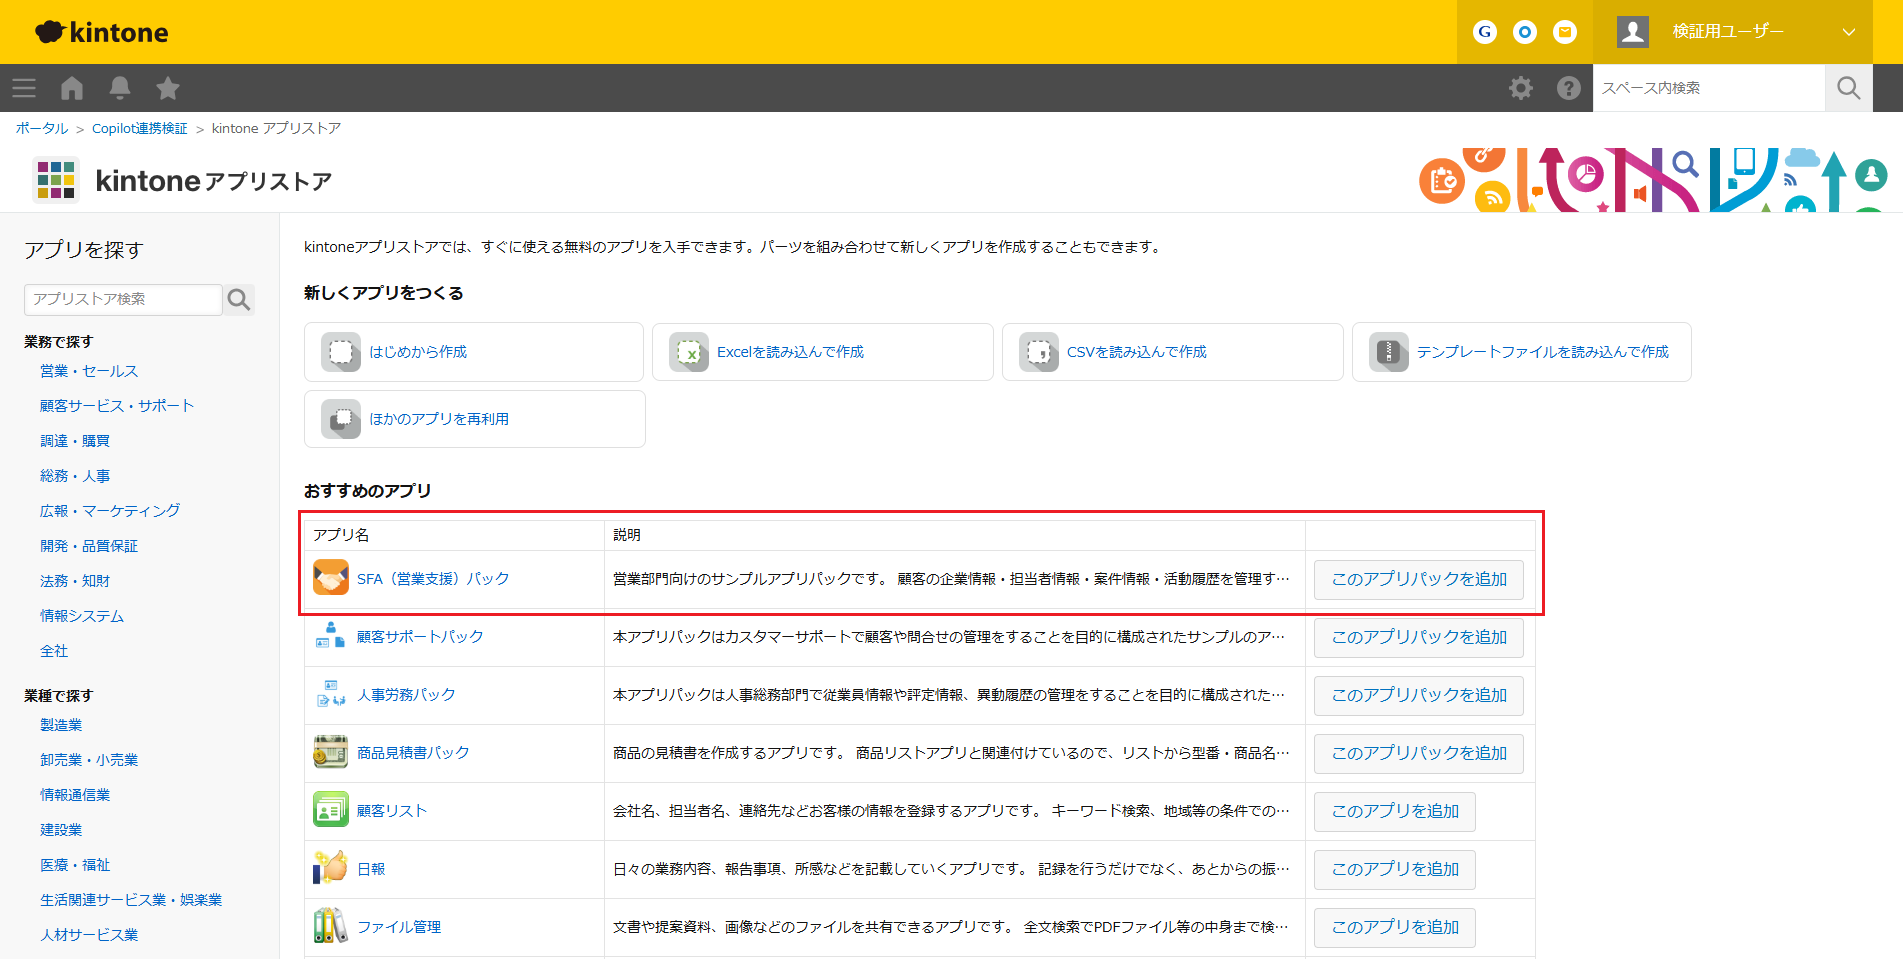Select 法務・知財 category

point(75,581)
